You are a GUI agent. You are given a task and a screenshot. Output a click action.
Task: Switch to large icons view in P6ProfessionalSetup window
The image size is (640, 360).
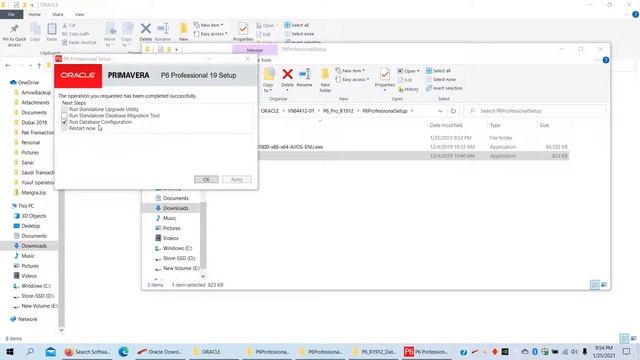[604, 284]
